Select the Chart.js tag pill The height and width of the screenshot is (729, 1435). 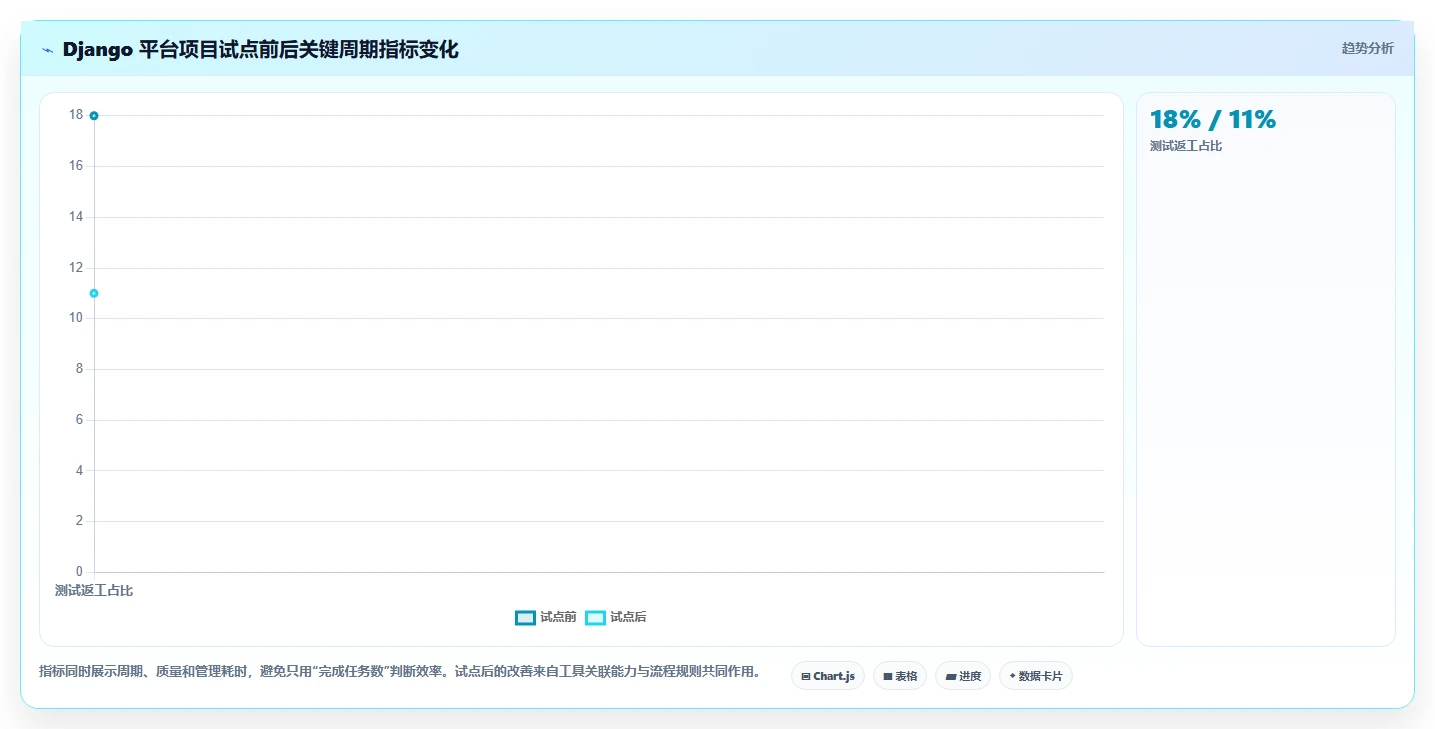point(828,676)
